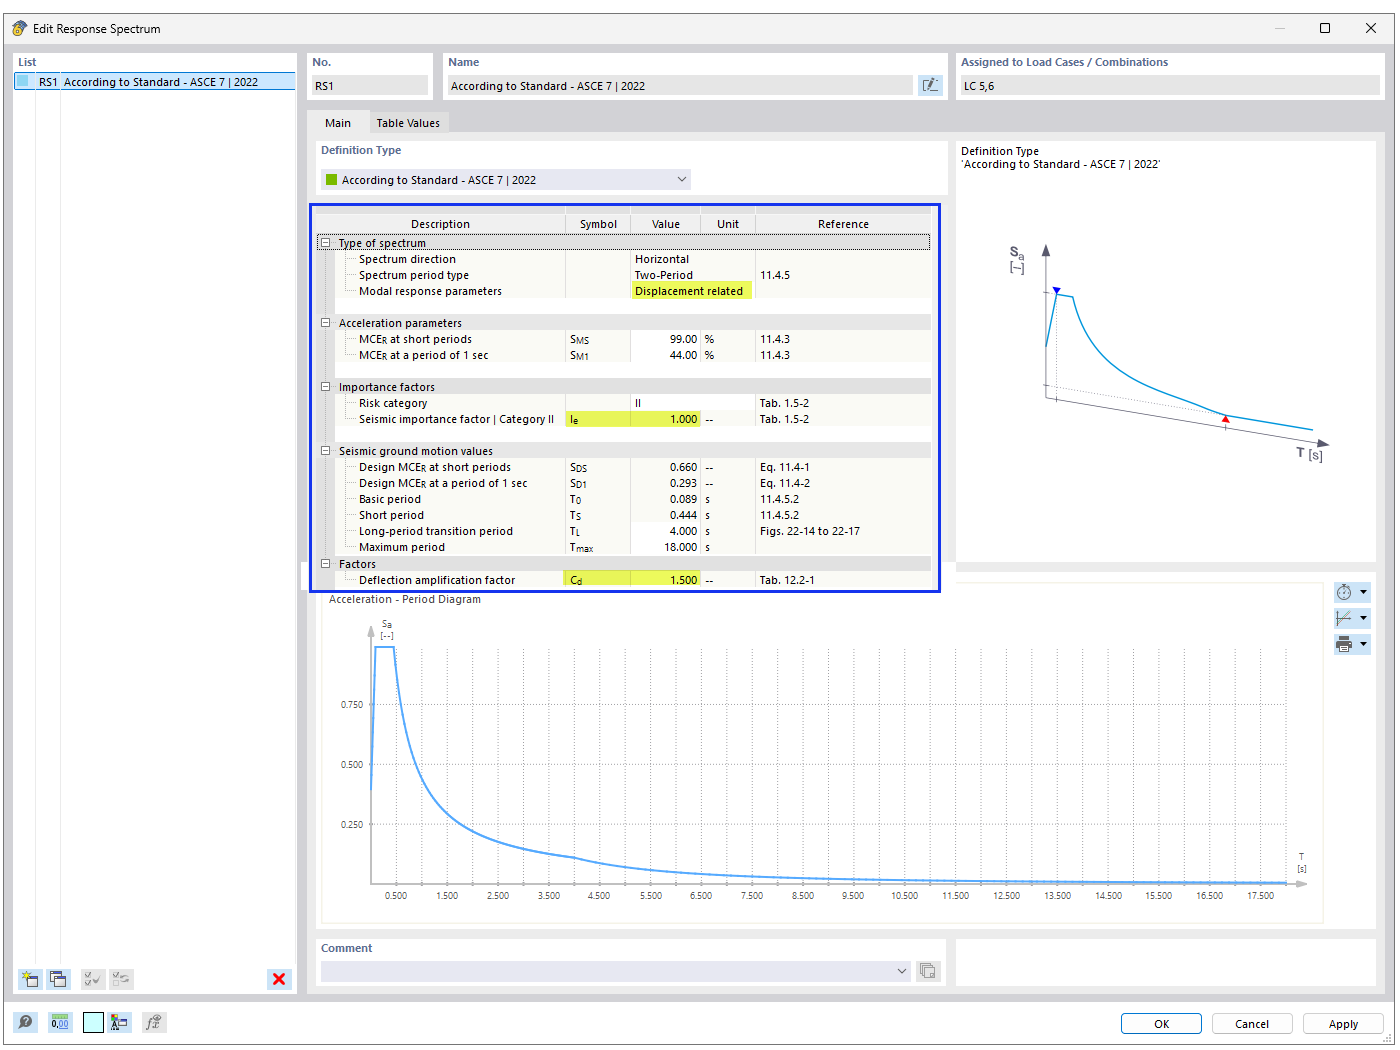Switch to the Table Values tab
The image size is (1400, 1050).
(408, 122)
